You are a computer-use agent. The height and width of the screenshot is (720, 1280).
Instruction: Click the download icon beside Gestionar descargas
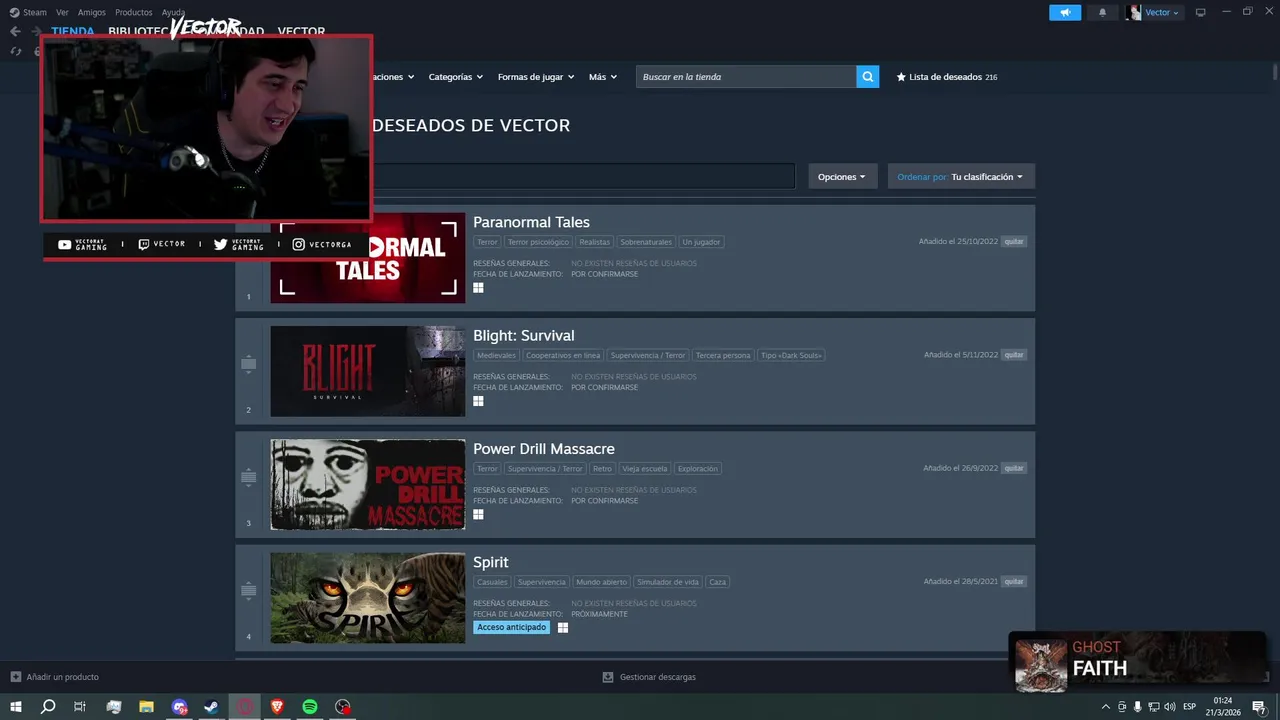coord(607,677)
